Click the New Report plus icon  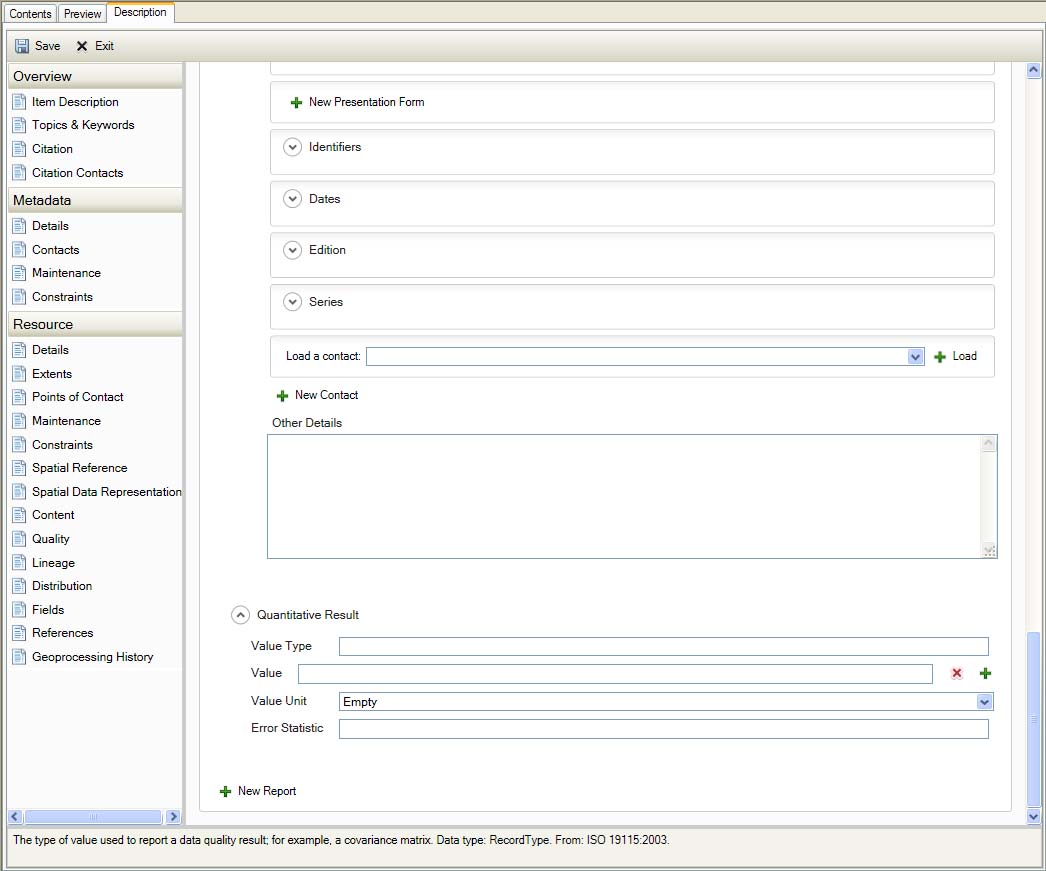(x=225, y=792)
